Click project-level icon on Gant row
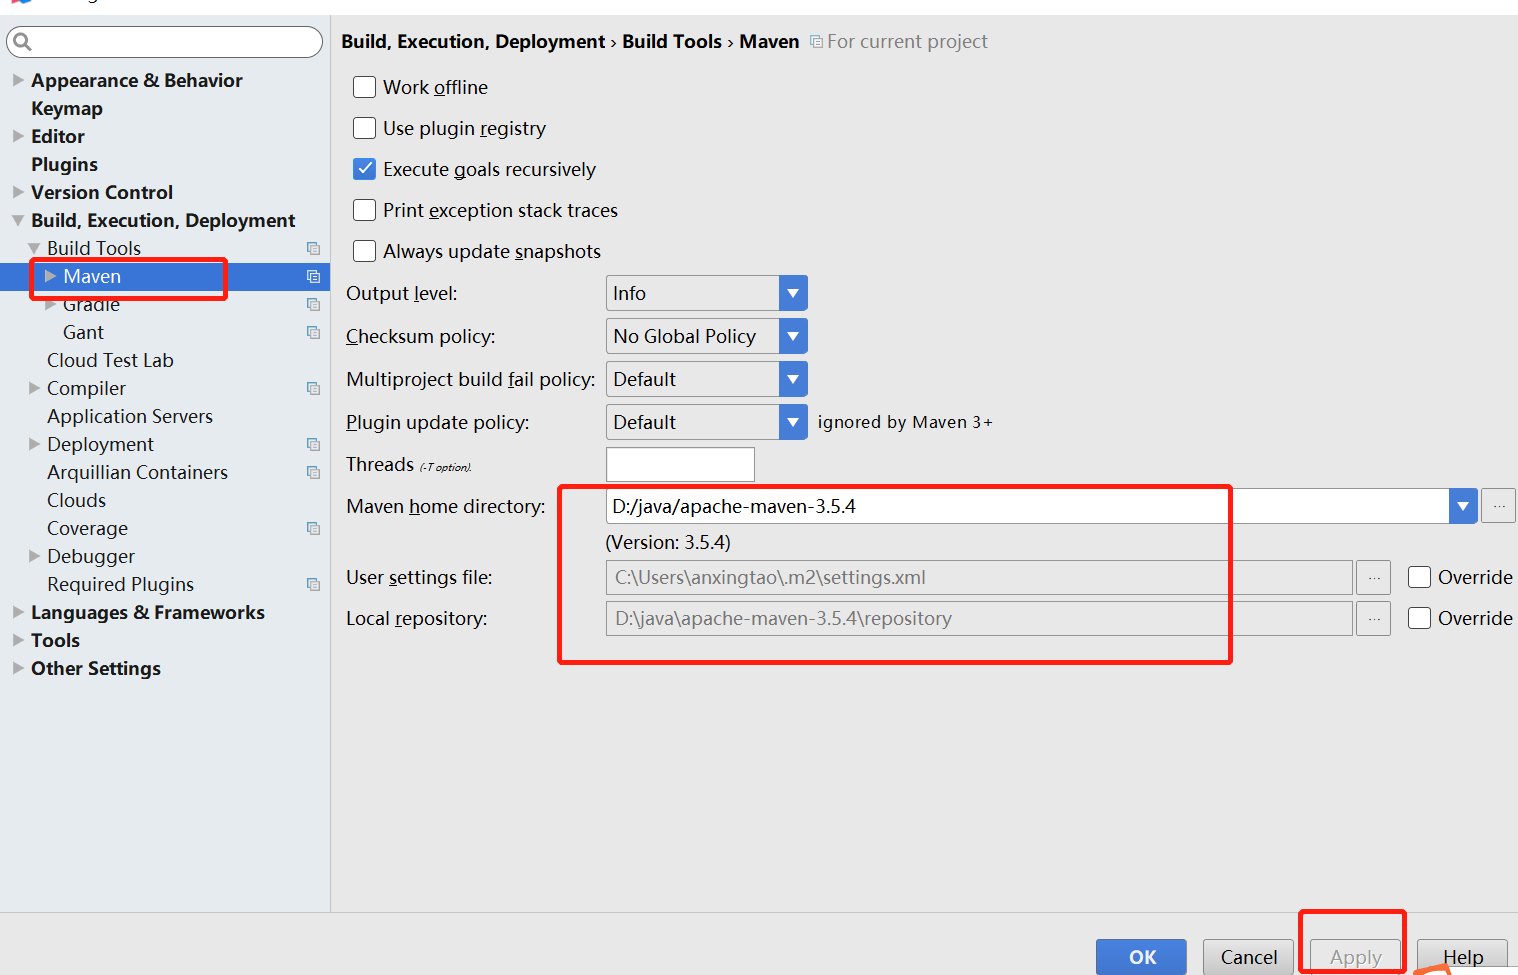 [x=313, y=332]
